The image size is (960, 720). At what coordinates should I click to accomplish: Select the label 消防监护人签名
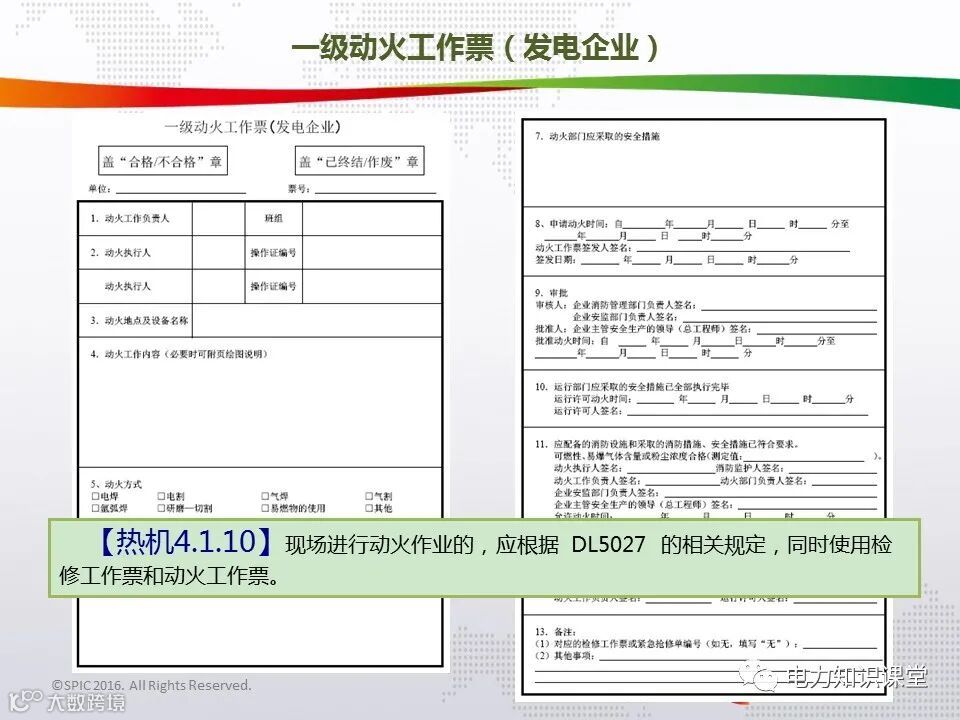[750, 468]
